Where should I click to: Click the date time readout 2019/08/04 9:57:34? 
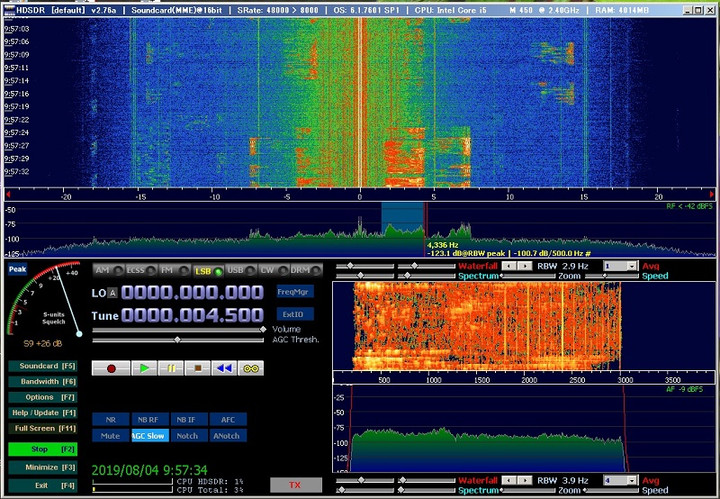pos(149,470)
